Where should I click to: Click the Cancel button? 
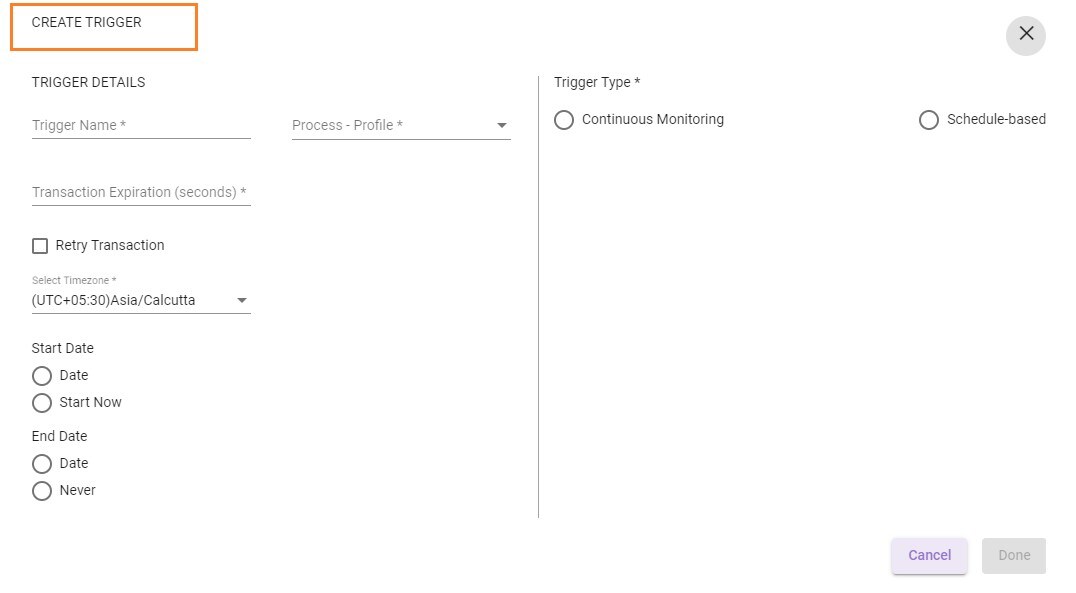(929, 555)
